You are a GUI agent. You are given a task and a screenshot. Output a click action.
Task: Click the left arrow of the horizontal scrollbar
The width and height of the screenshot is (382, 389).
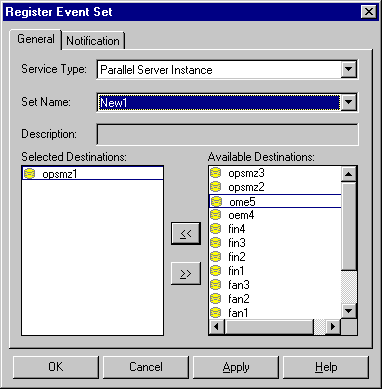(x=217, y=326)
